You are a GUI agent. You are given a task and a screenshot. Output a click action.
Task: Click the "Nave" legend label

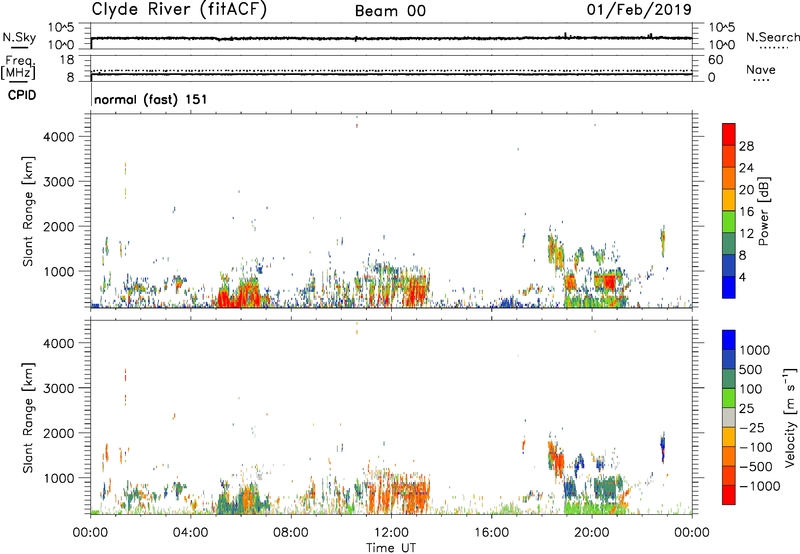[x=761, y=69]
